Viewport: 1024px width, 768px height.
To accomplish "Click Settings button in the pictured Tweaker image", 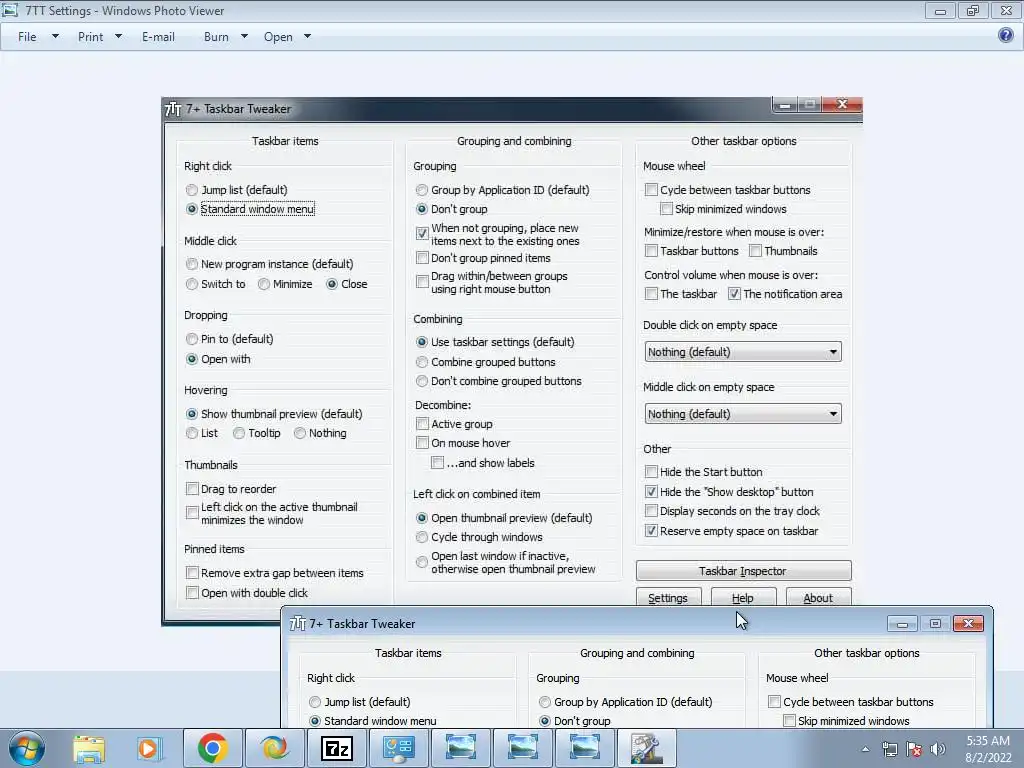I will click(x=668, y=598).
